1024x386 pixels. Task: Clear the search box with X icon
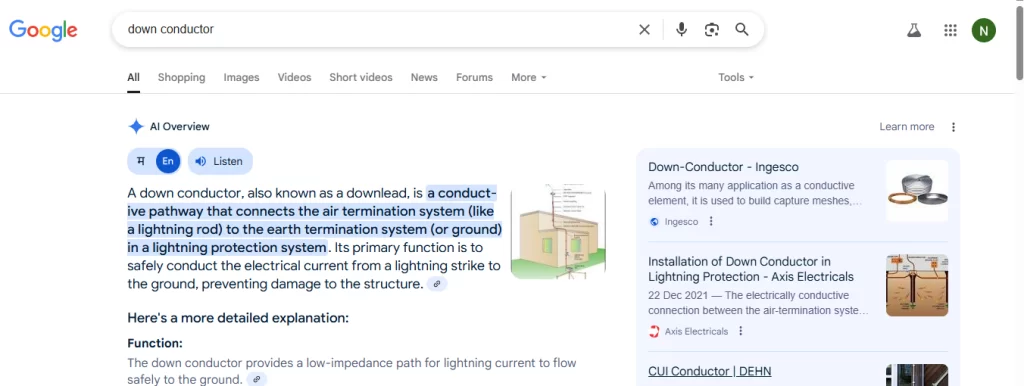(645, 29)
